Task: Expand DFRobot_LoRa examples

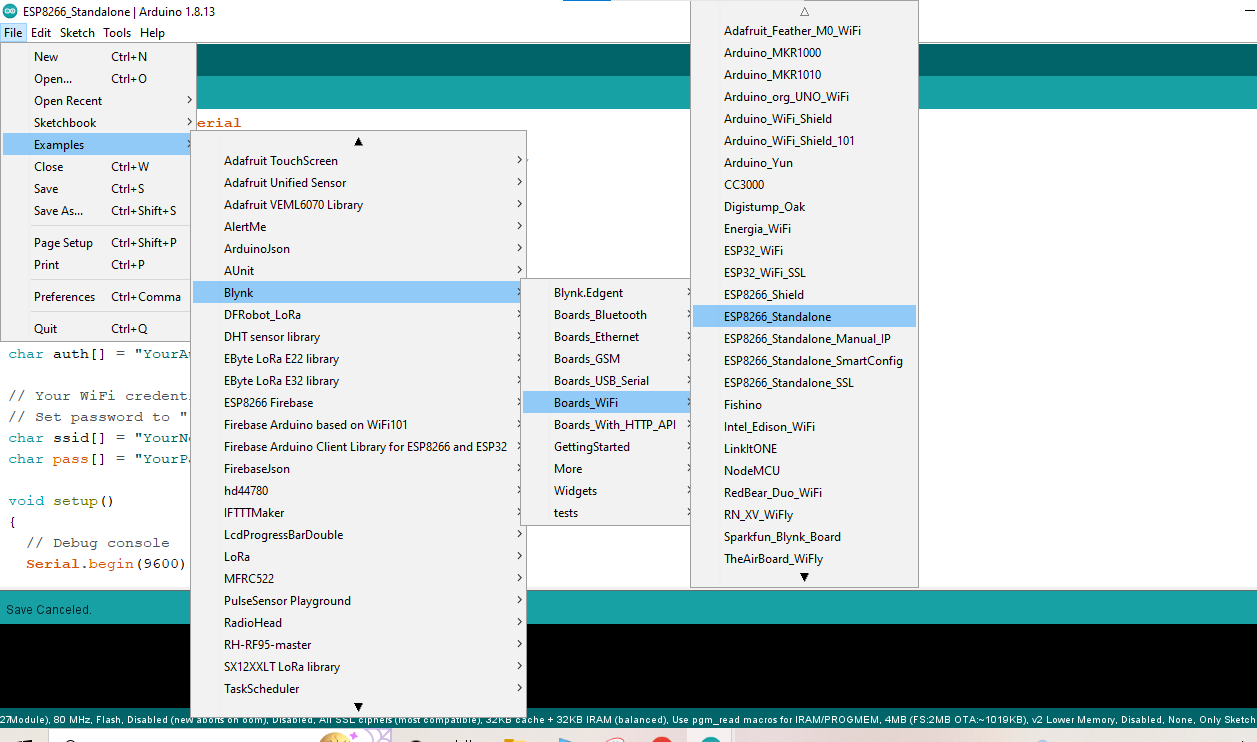Action: tap(358, 315)
